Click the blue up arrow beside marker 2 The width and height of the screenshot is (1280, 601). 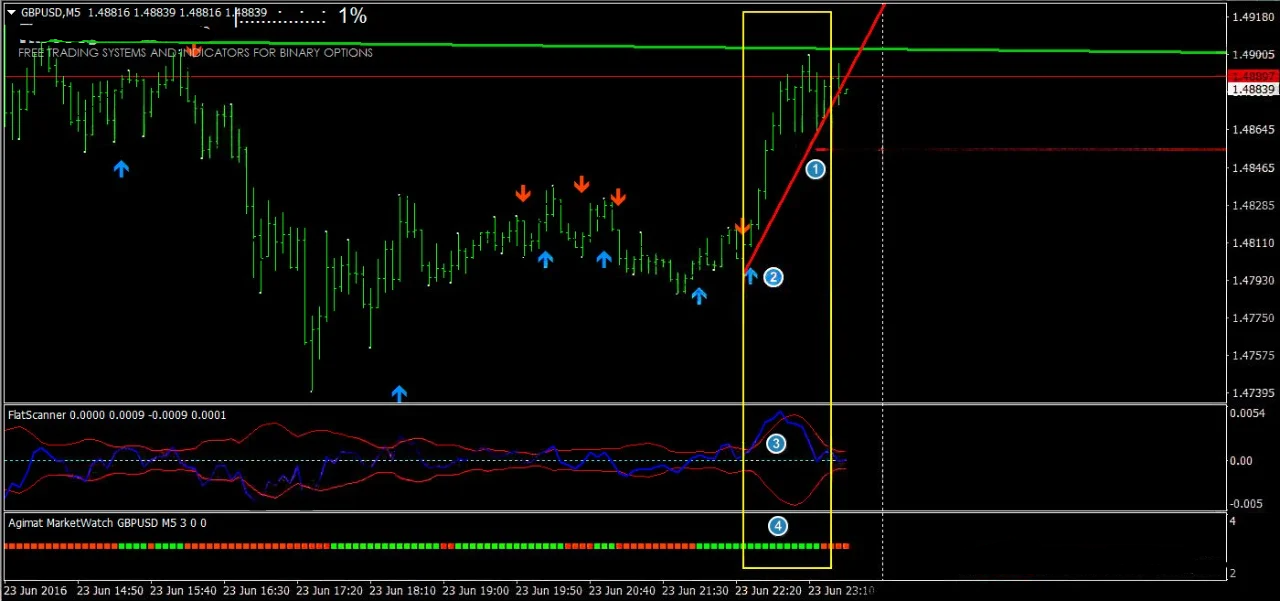click(x=751, y=276)
